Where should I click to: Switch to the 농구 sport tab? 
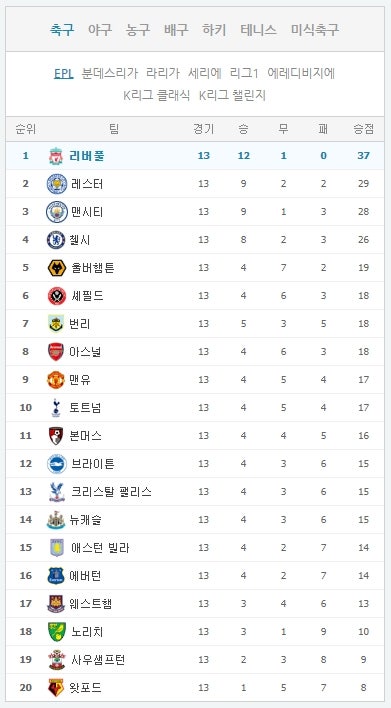(x=138, y=30)
